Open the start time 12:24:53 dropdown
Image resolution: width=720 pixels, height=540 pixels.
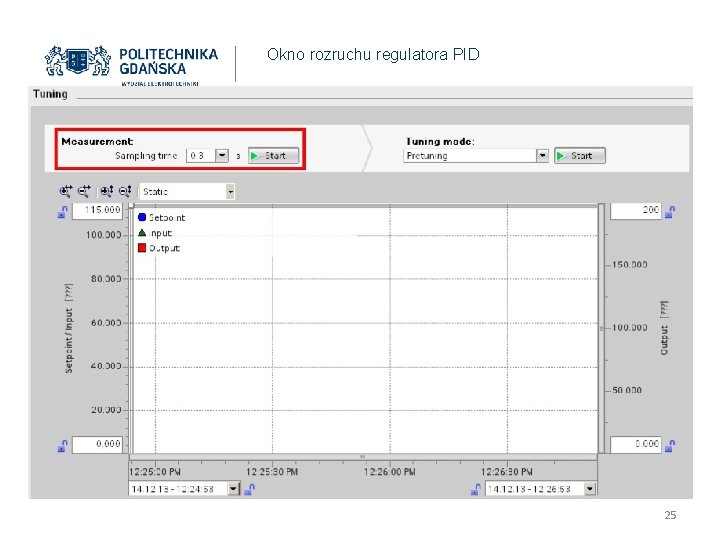coord(233,489)
